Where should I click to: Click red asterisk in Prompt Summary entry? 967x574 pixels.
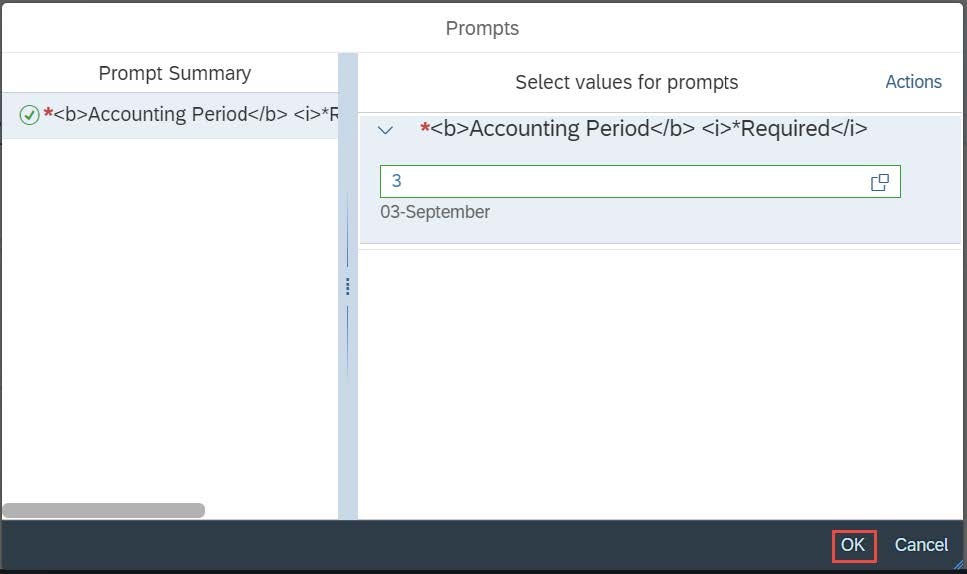pos(48,113)
